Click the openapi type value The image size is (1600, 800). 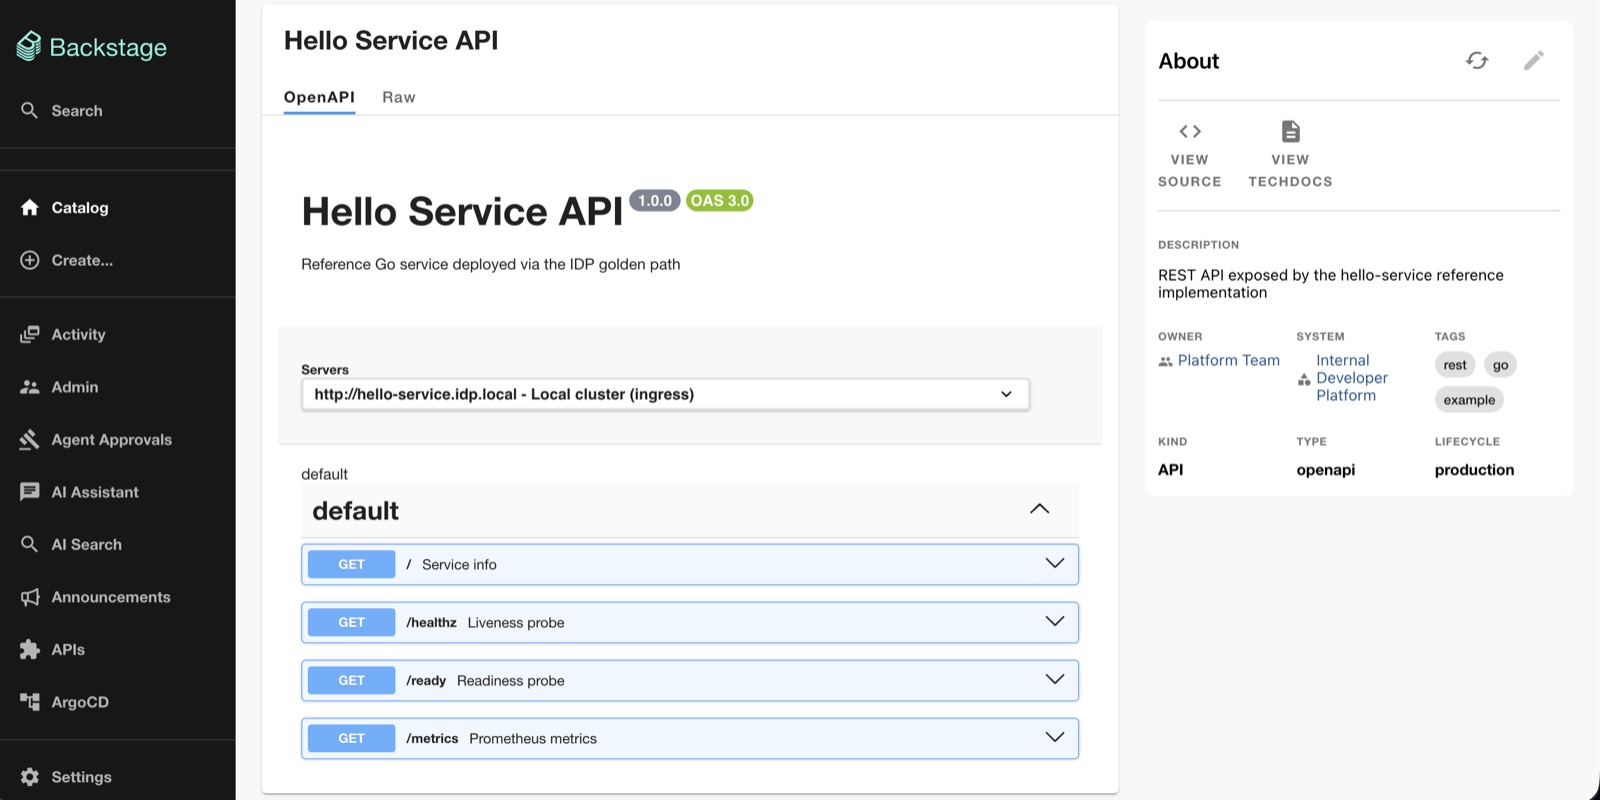point(1326,470)
